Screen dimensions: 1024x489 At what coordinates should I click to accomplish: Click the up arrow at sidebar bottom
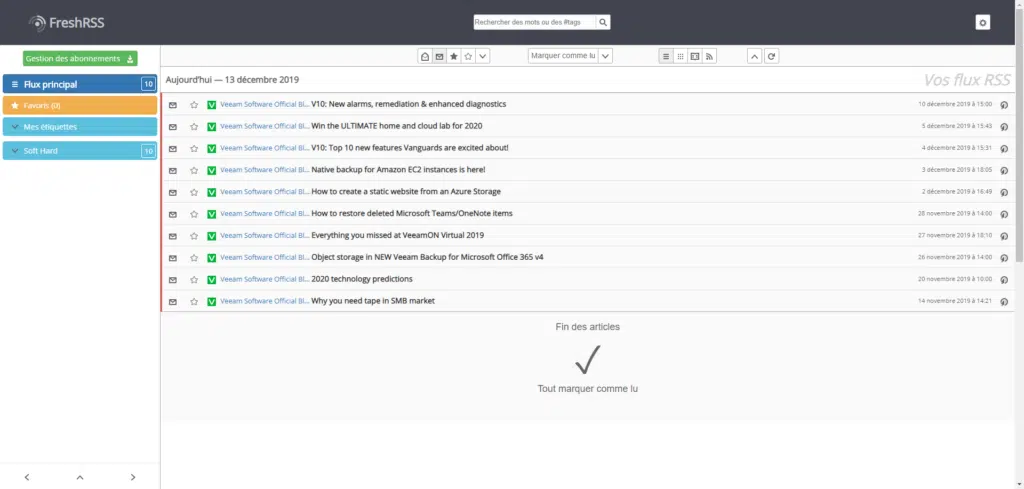80,477
